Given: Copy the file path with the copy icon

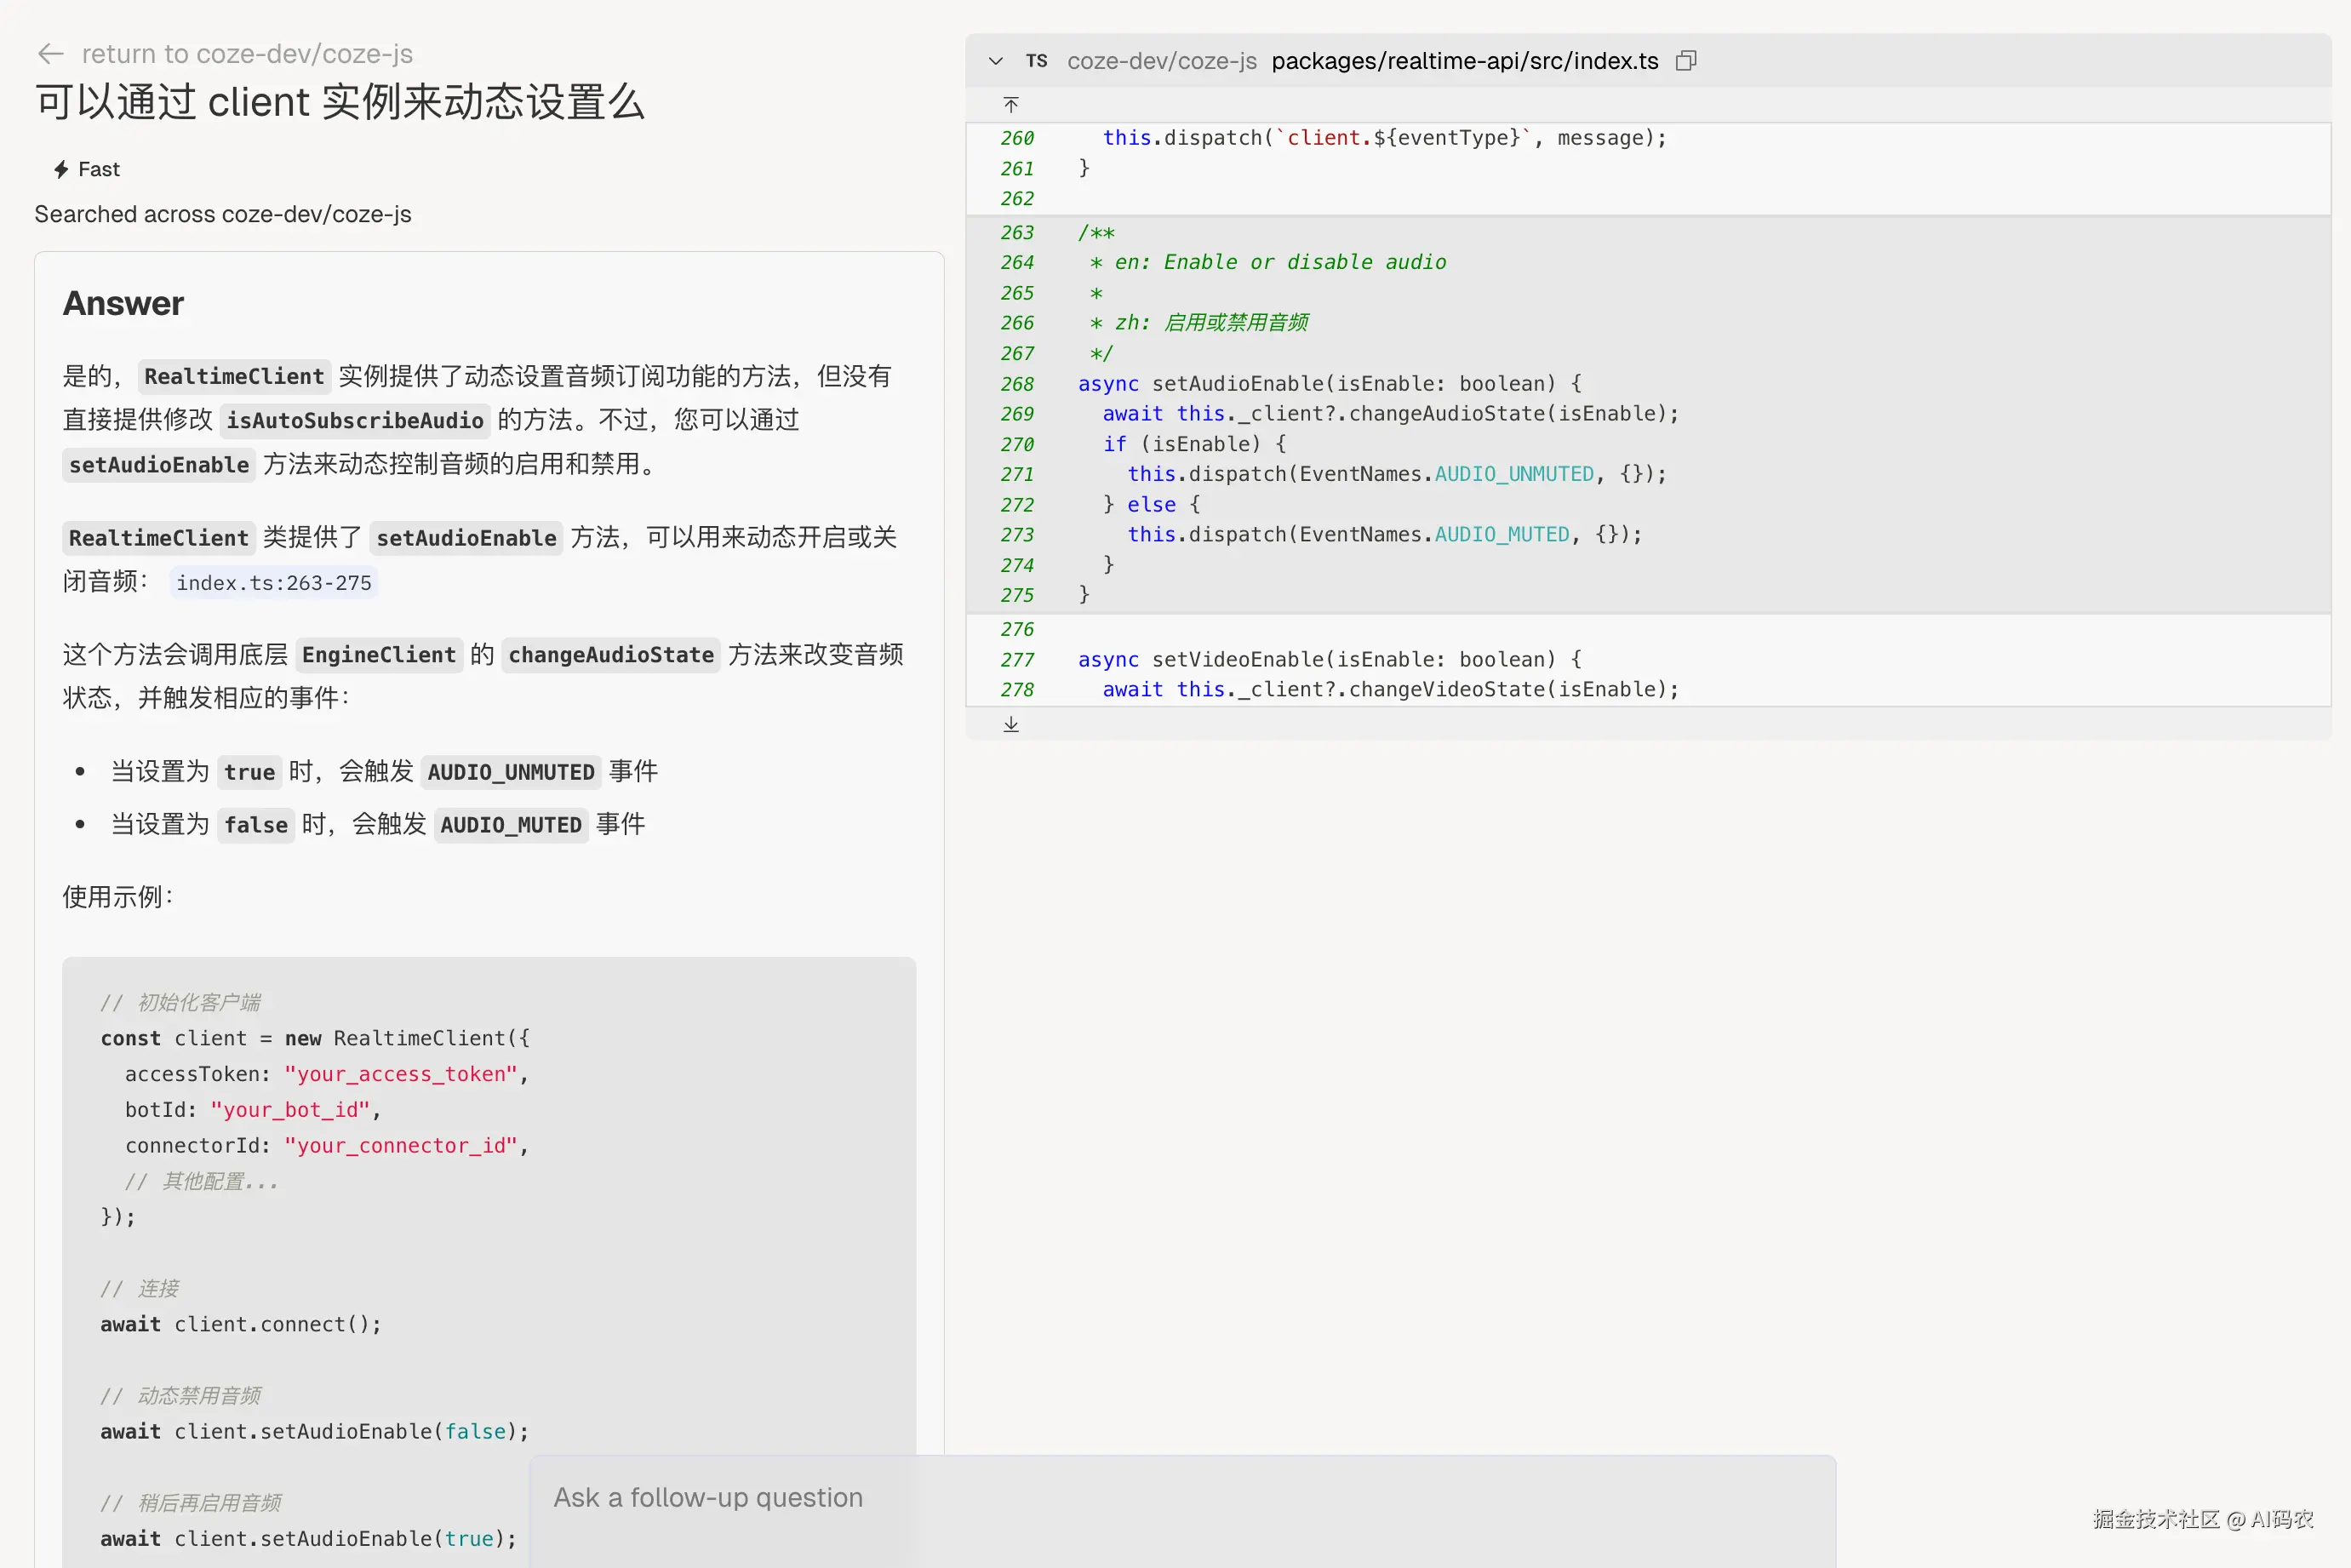Looking at the screenshot, I should click(x=1685, y=61).
